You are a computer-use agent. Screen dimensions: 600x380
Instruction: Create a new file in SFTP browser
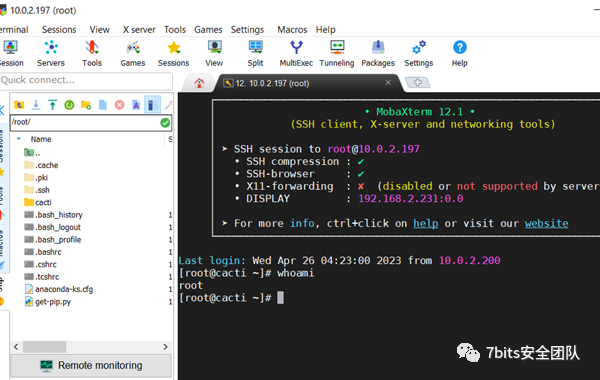pyautogui.click(x=103, y=104)
